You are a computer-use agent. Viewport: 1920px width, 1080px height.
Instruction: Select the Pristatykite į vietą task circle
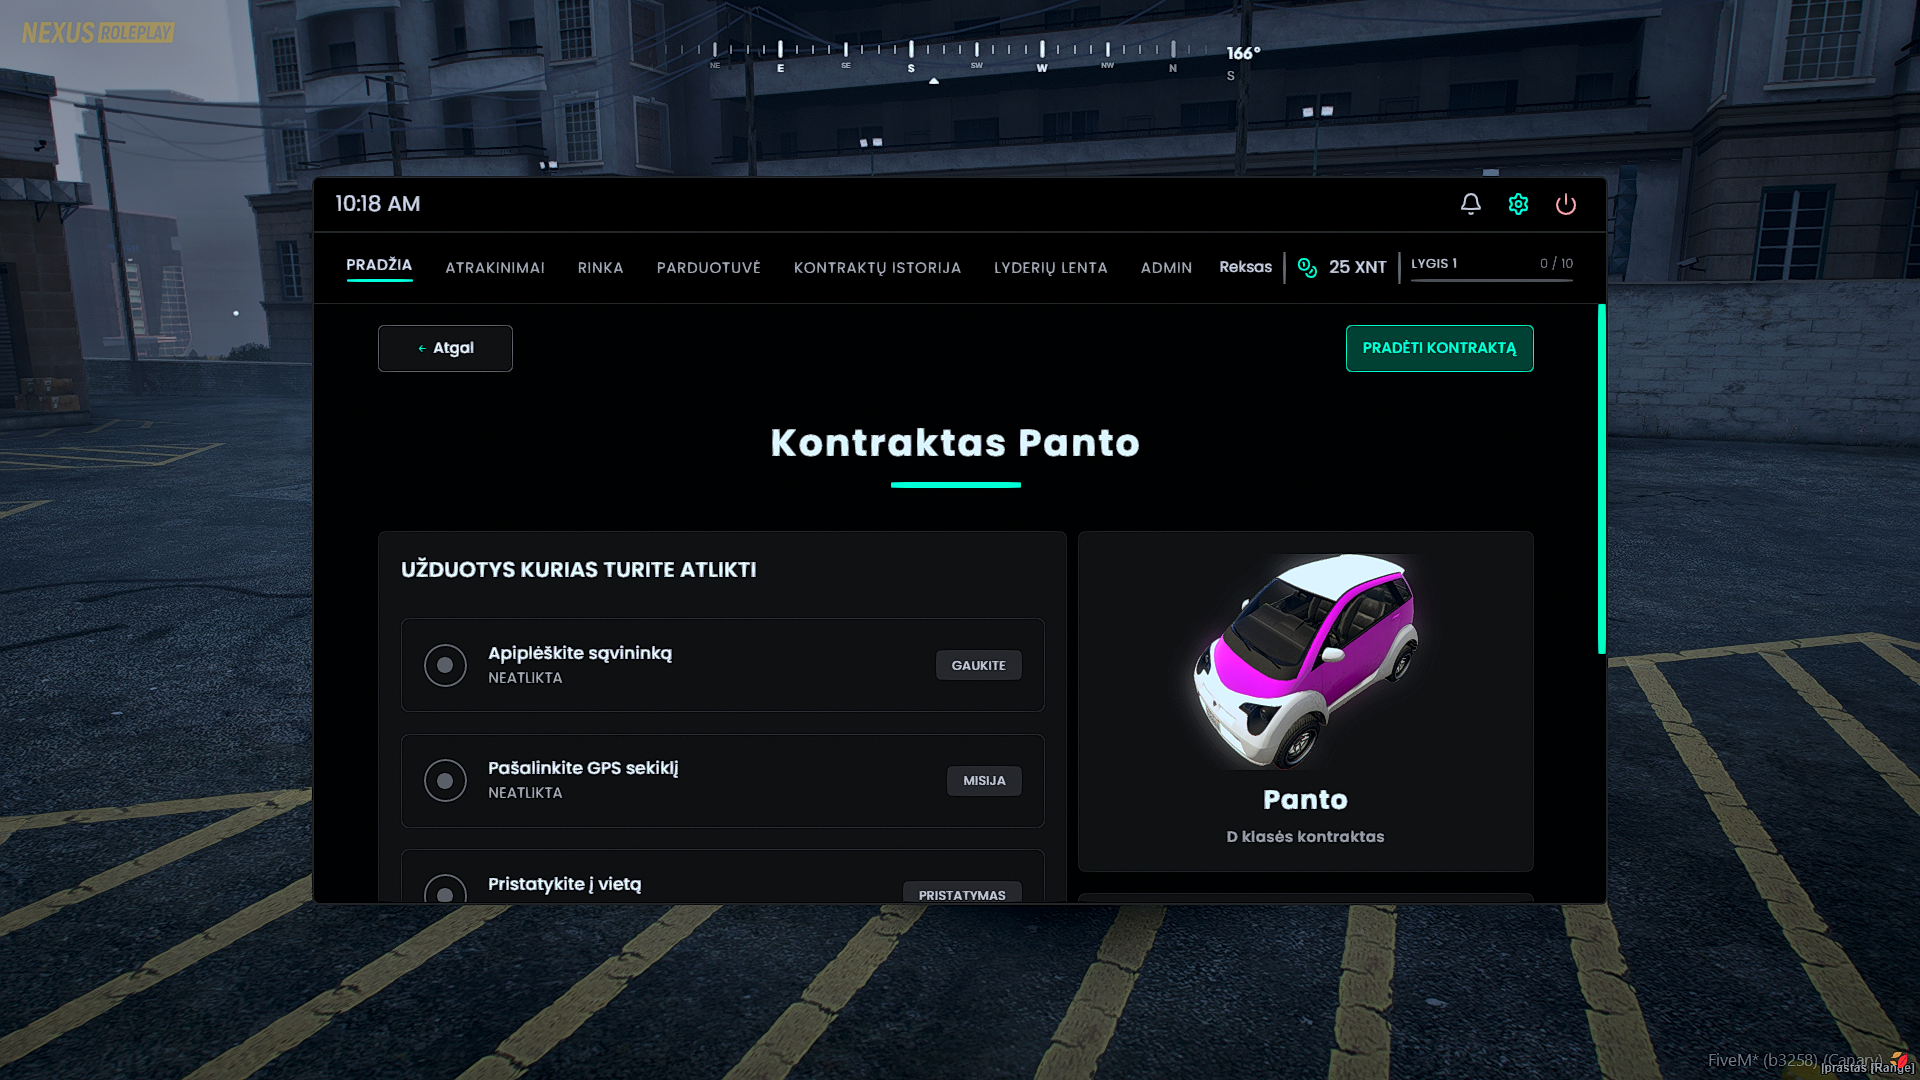coord(445,891)
